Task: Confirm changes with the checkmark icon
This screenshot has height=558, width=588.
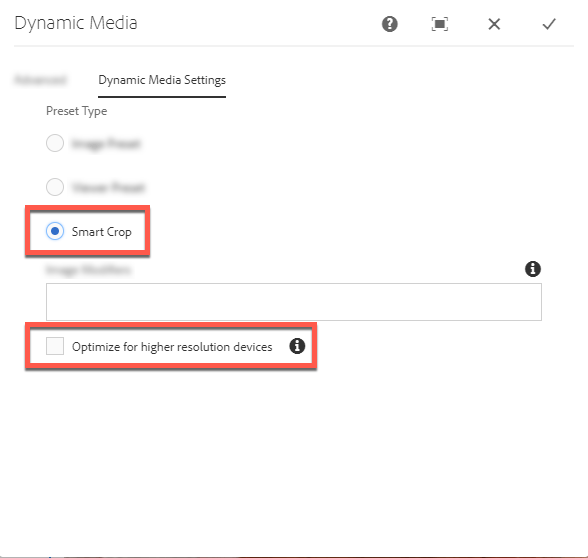Action: pyautogui.click(x=549, y=24)
